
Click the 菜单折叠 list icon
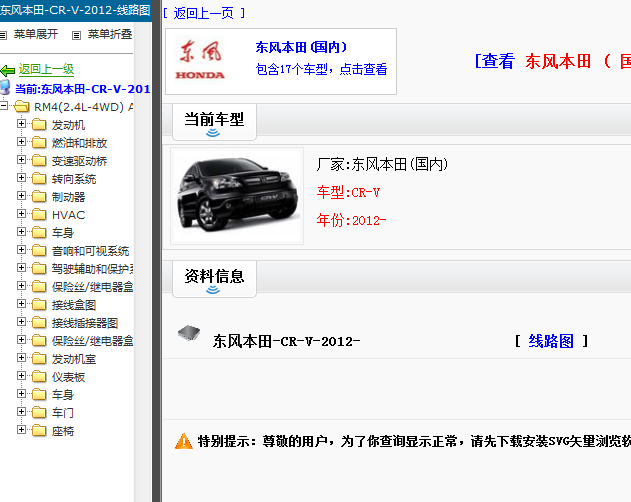(76, 35)
